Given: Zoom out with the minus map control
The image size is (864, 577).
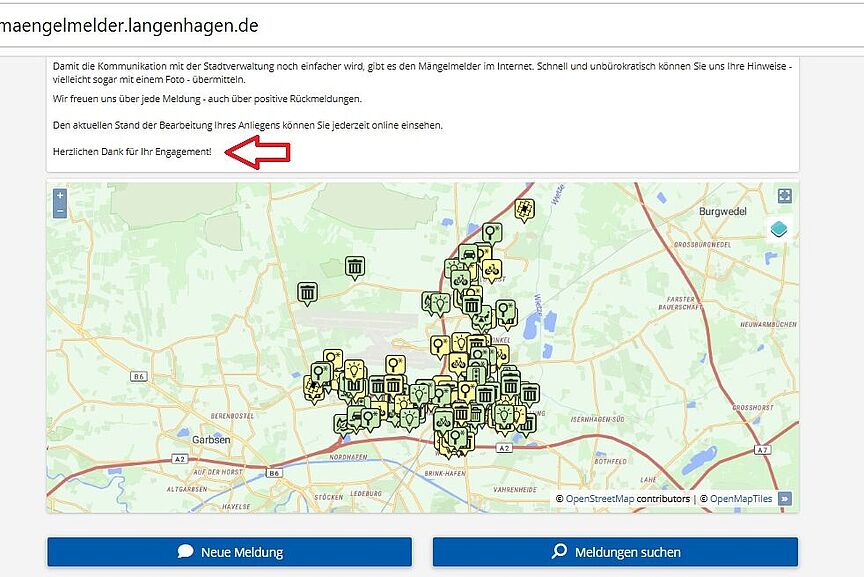Looking at the screenshot, I should coord(60,212).
